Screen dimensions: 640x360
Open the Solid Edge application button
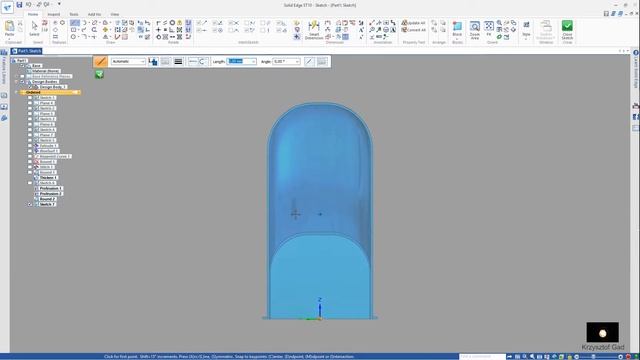[7, 7]
